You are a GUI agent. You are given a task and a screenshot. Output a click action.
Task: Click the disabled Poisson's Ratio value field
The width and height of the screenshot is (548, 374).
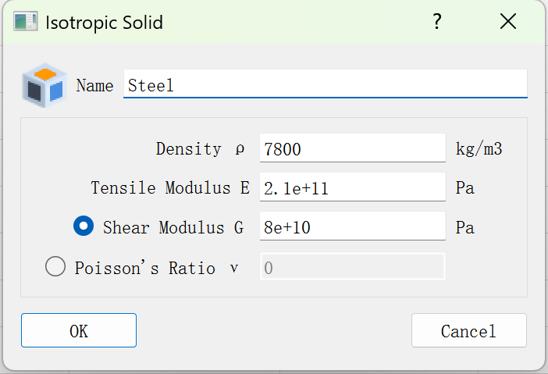[x=353, y=266]
